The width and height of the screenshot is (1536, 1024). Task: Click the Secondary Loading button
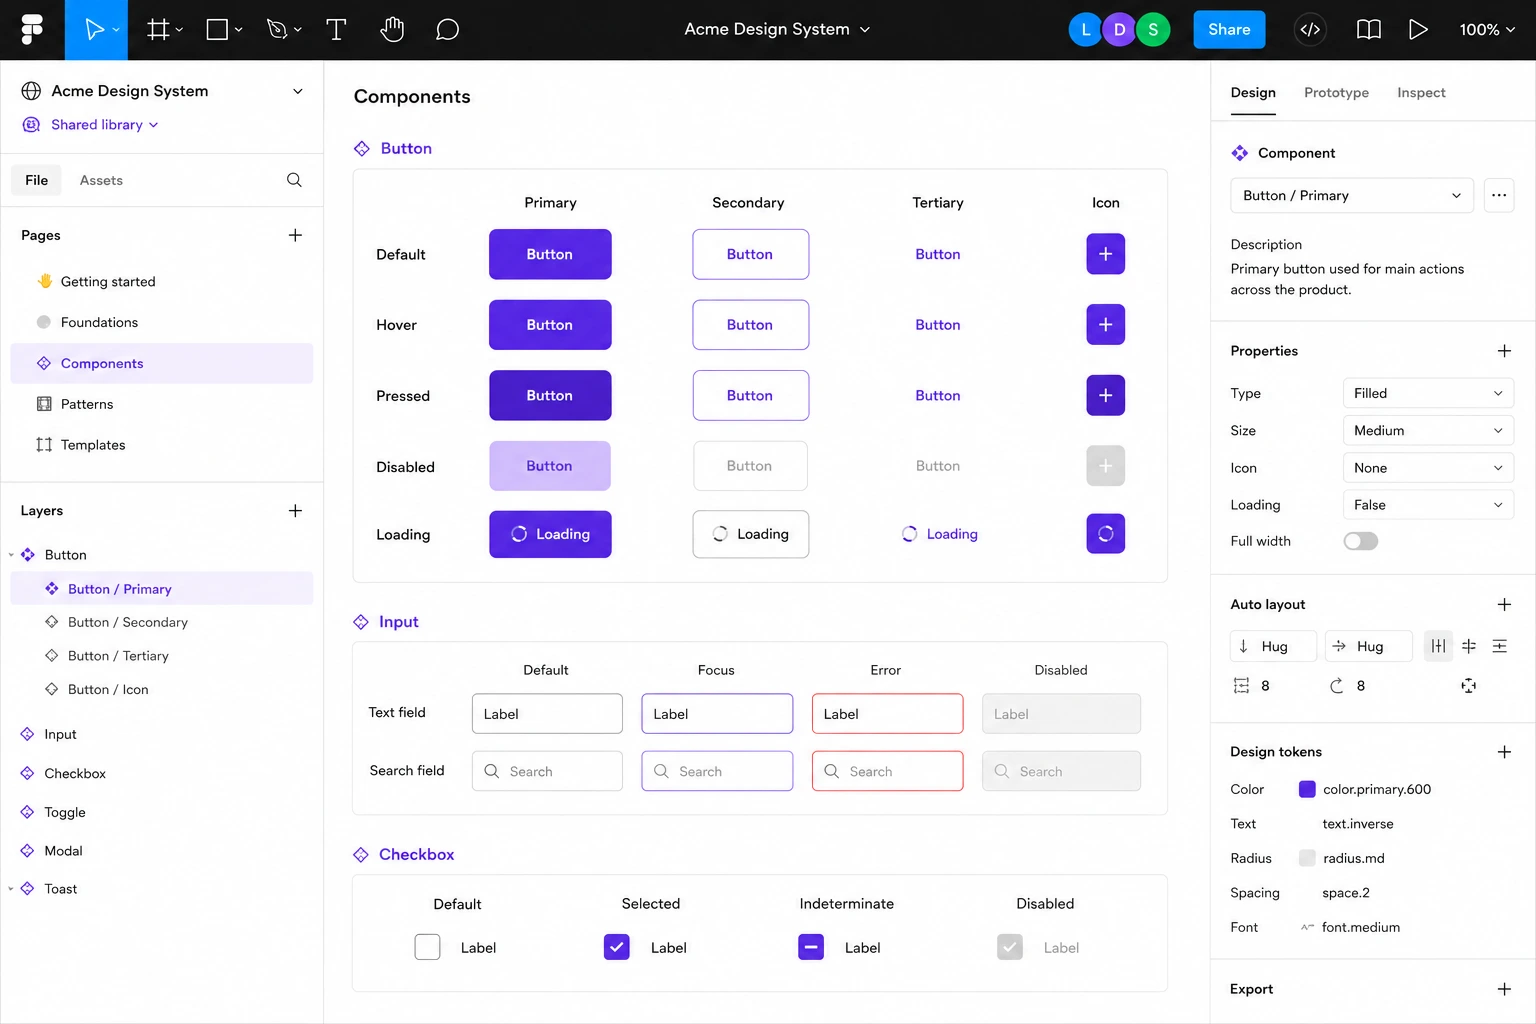tap(750, 534)
